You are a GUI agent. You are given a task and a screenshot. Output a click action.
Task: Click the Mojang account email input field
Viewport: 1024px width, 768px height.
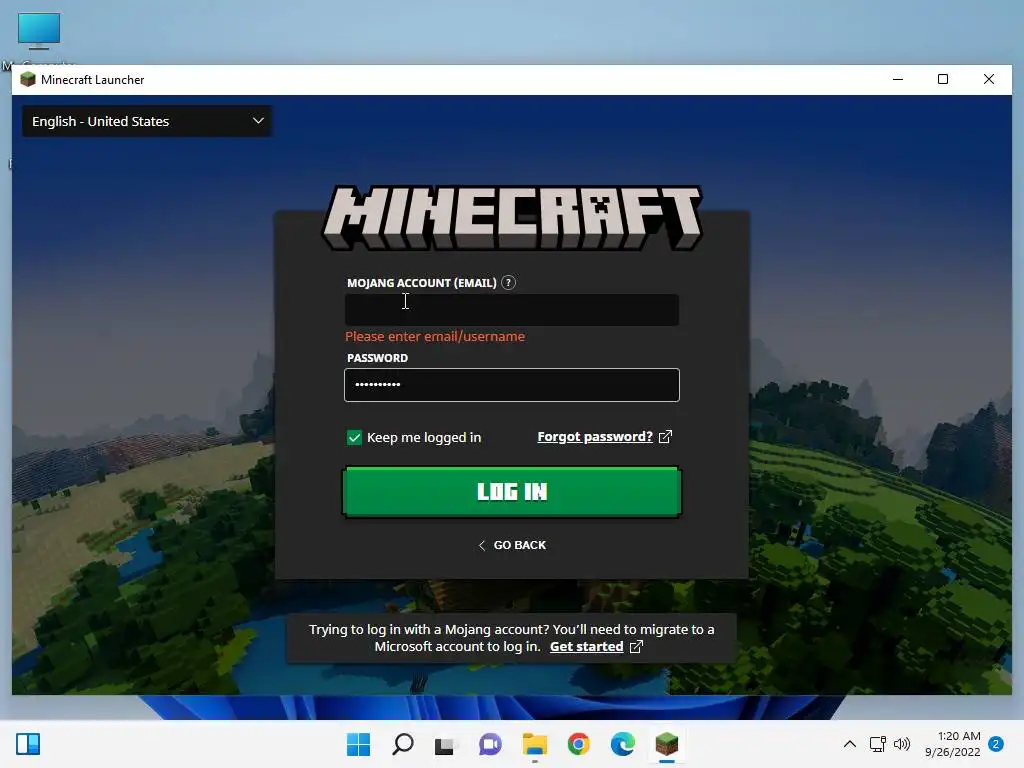tap(511, 310)
